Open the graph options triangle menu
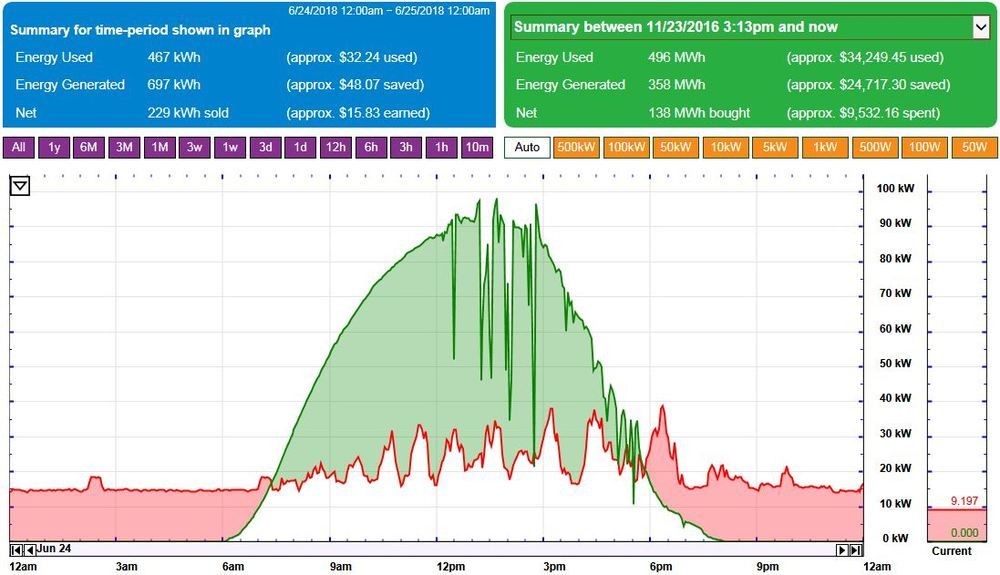1000x575 pixels. coord(21,186)
